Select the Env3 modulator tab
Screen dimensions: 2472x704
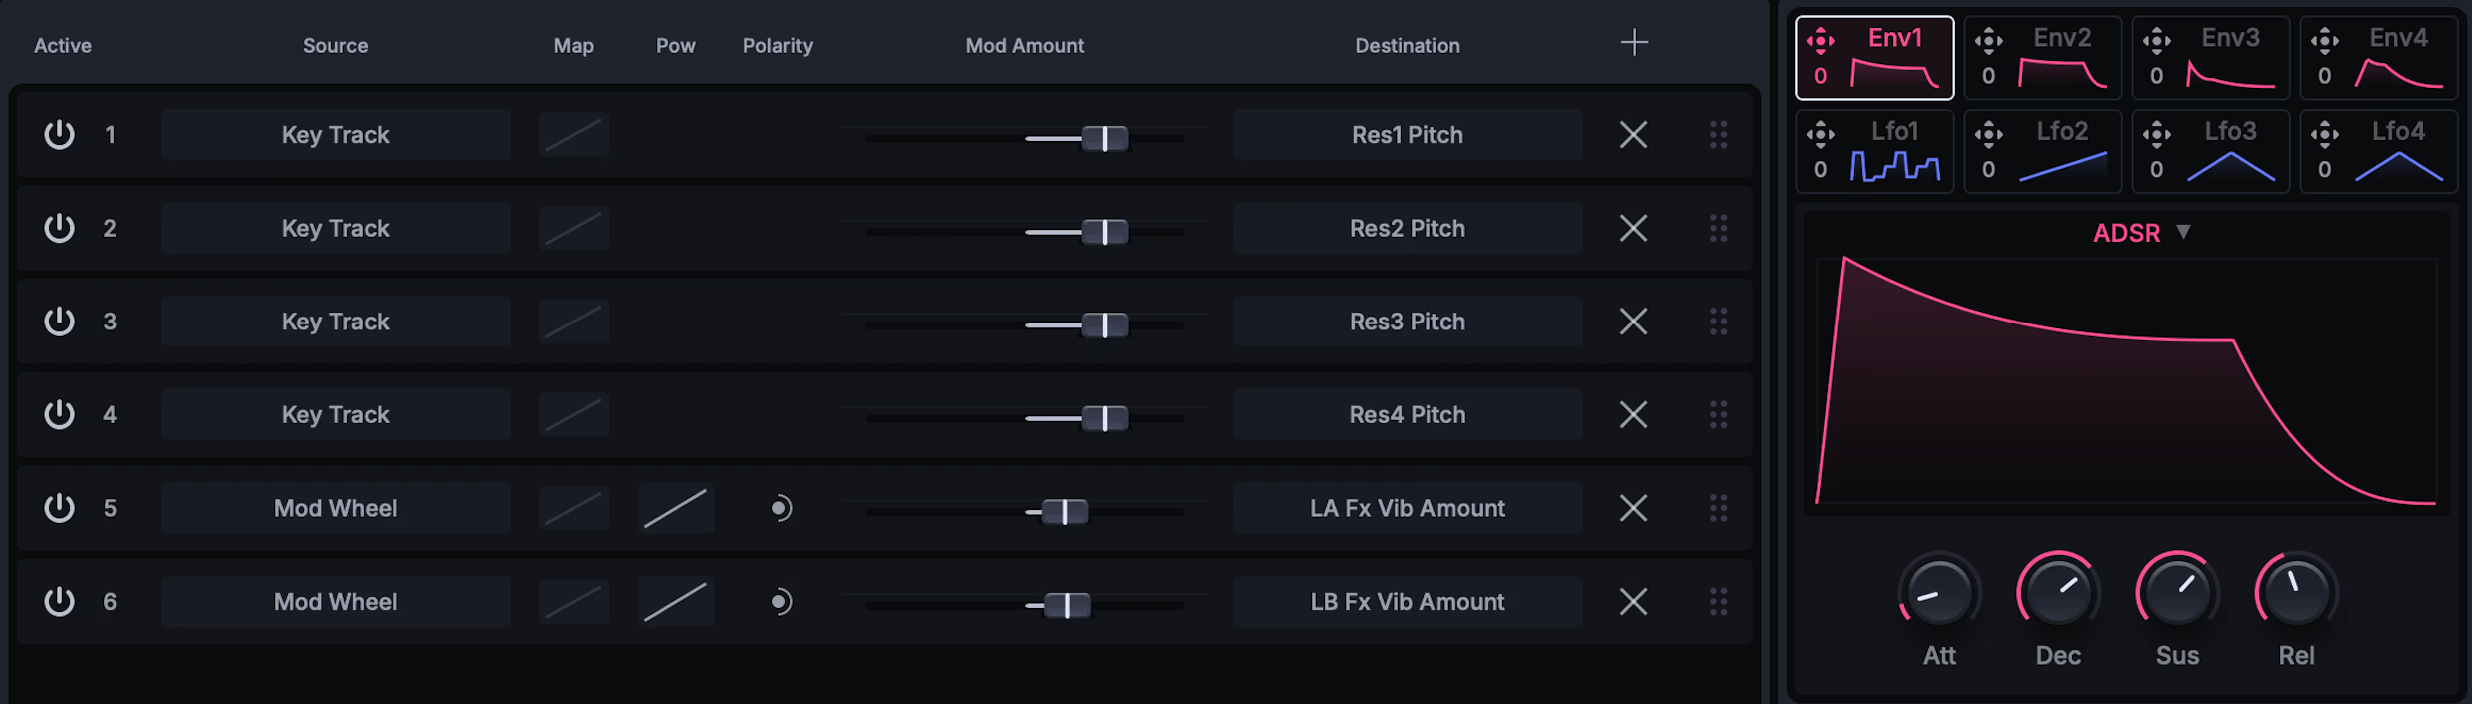(x=2211, y=58)
